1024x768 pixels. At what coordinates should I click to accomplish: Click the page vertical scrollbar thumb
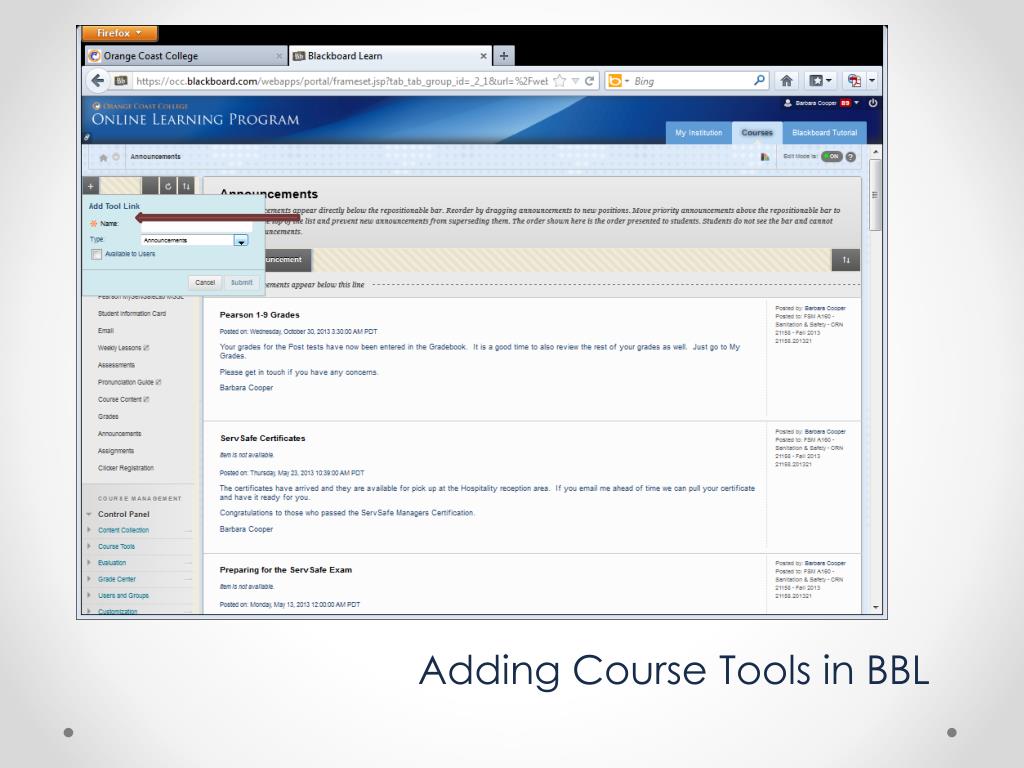pos(875,194)
